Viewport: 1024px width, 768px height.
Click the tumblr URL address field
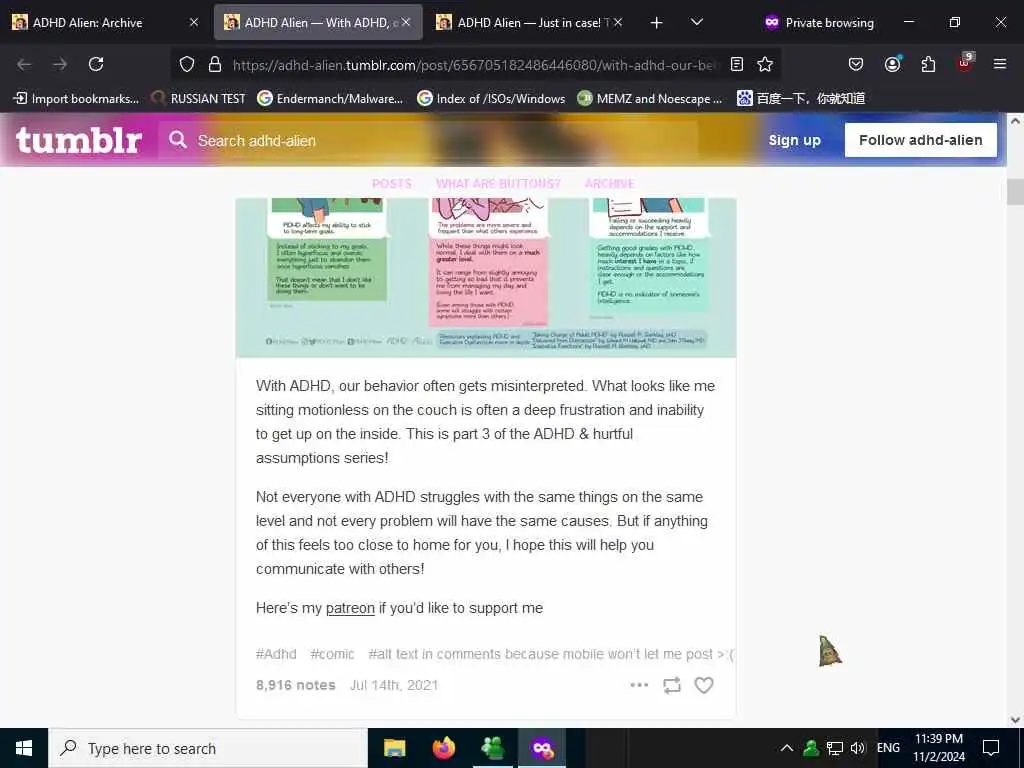(475, 65)
